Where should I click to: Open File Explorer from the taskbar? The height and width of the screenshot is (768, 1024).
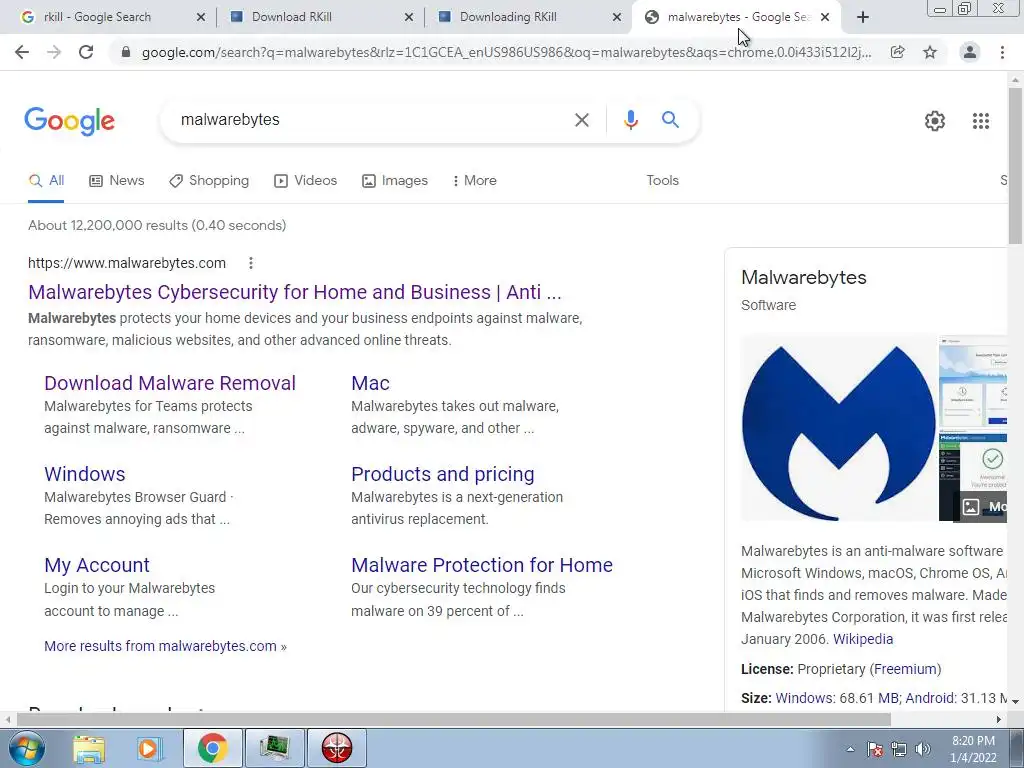pos(89,748)
